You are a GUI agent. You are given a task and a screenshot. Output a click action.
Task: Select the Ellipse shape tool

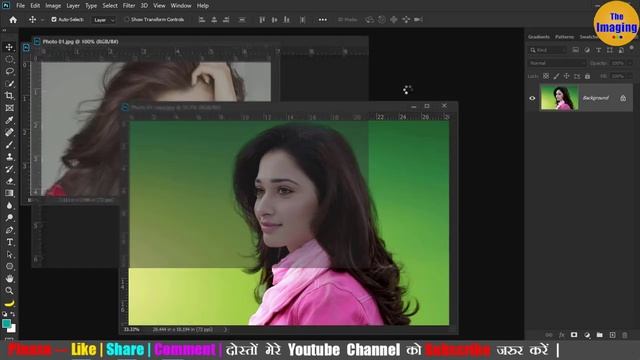[x=9, y=267]
